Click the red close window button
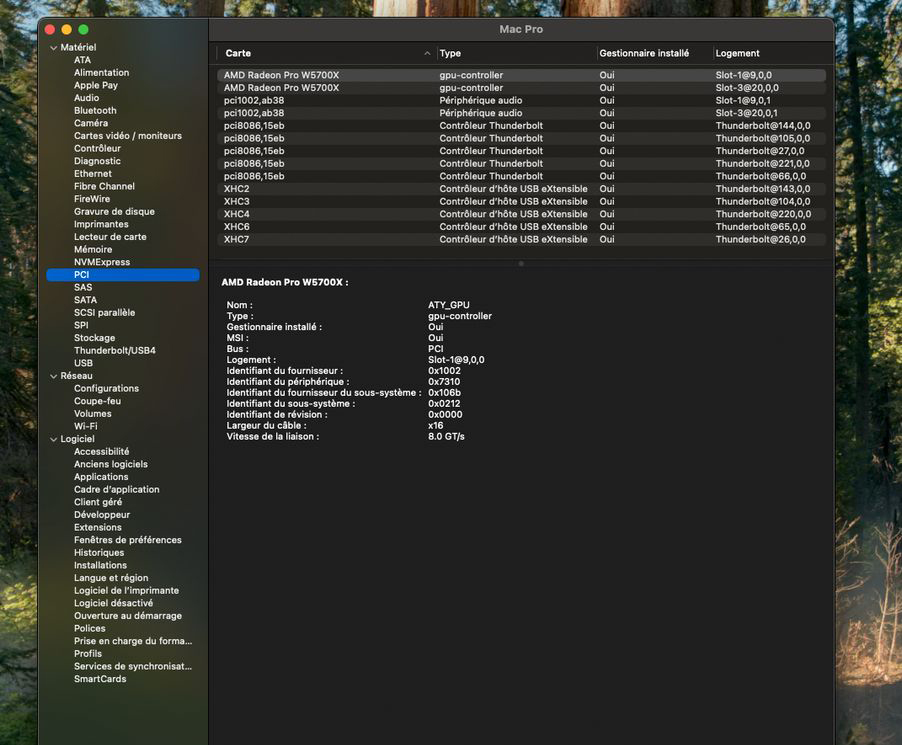The width and height of the screenshot is (902, 745). coord(49,29)
